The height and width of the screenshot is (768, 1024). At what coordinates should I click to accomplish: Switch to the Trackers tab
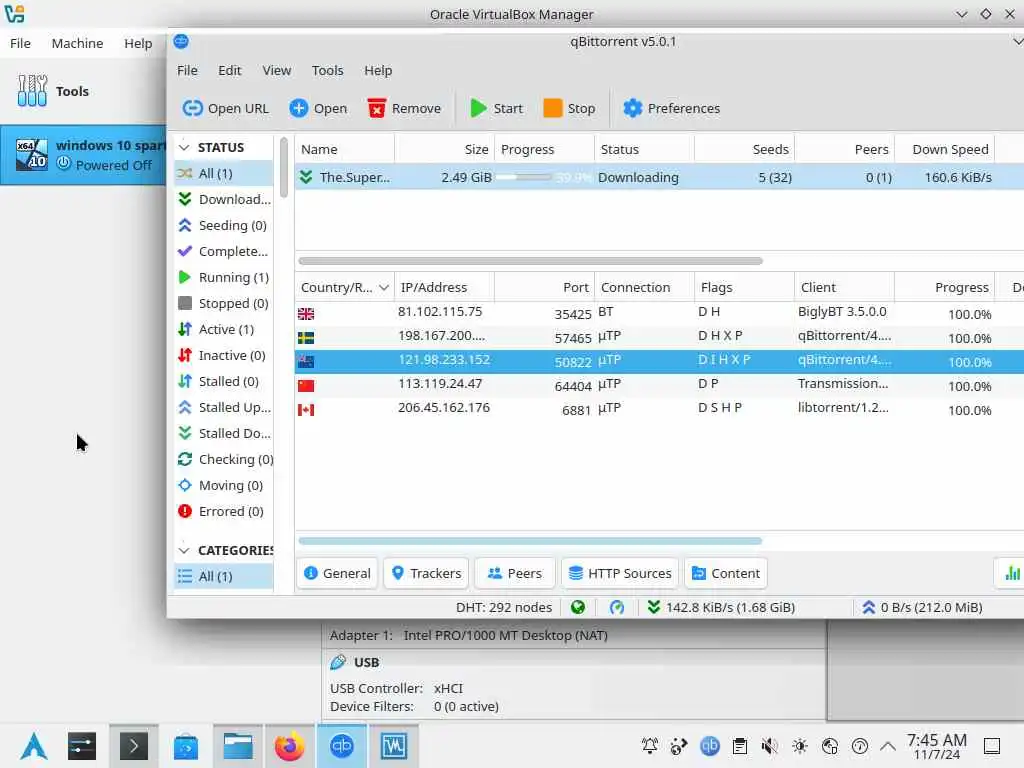pos(426,573)
